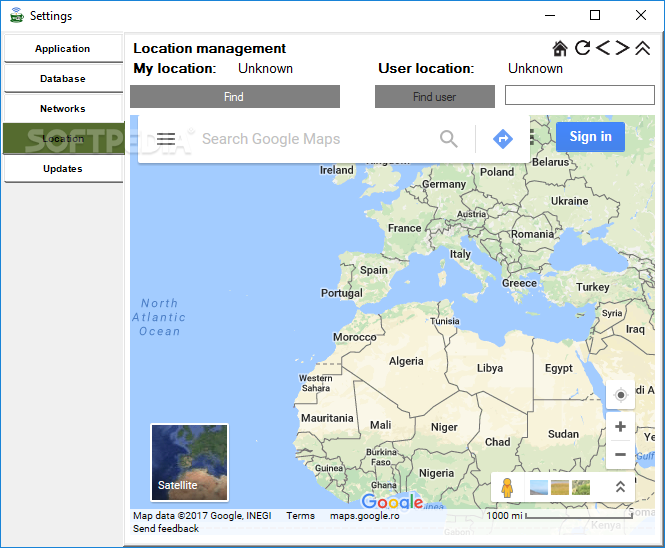The width and height of the screenshot is (665, 548).
Task: Zoom out the map with minus
Action: tap(620, 454)
